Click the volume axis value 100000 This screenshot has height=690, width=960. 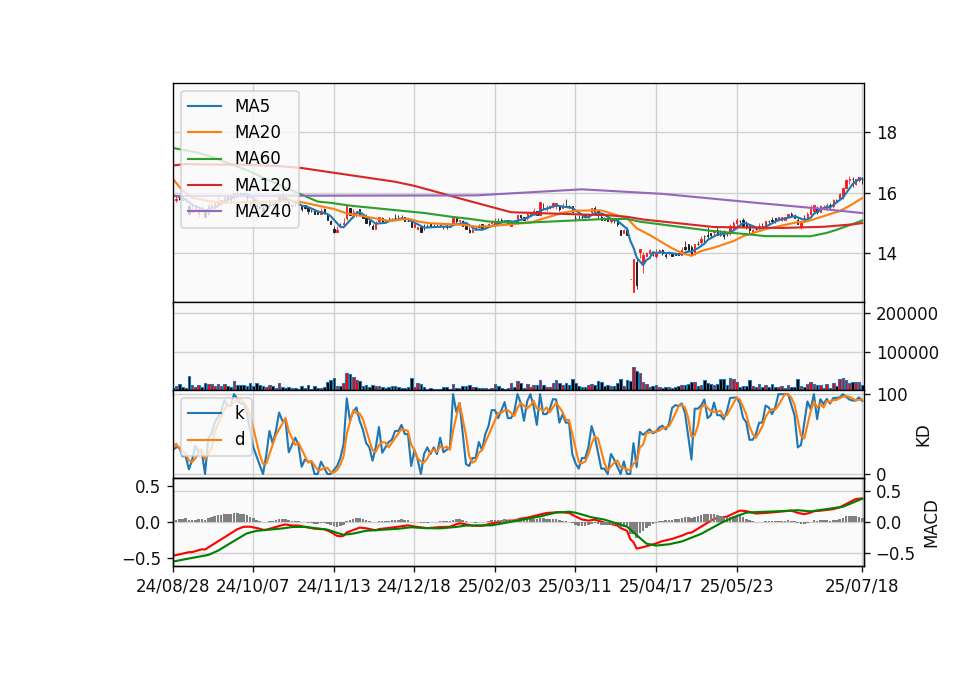(907, 353)
